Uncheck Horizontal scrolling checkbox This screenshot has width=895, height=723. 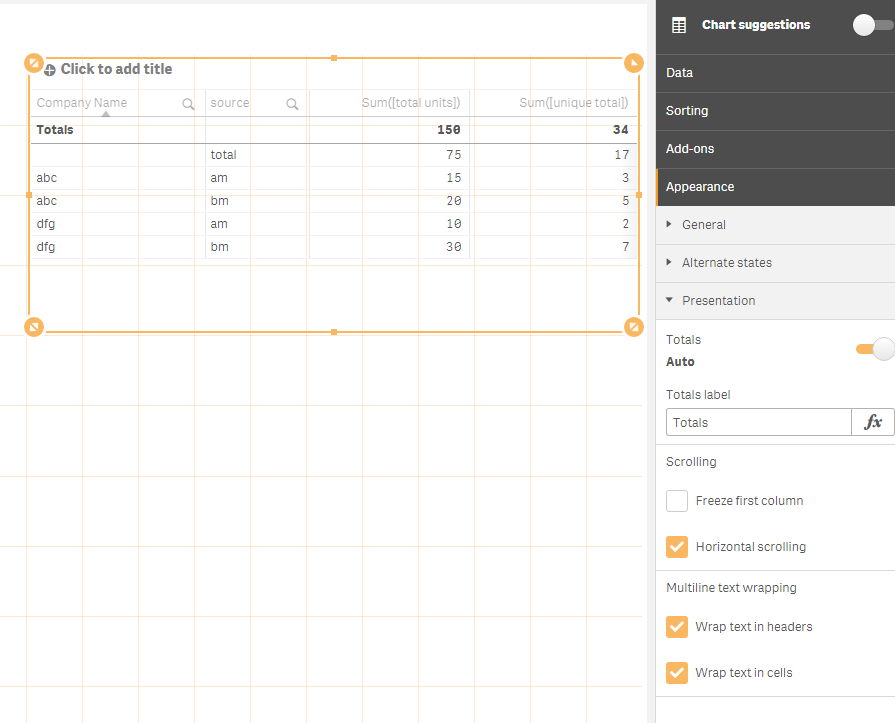coord(677,547)
